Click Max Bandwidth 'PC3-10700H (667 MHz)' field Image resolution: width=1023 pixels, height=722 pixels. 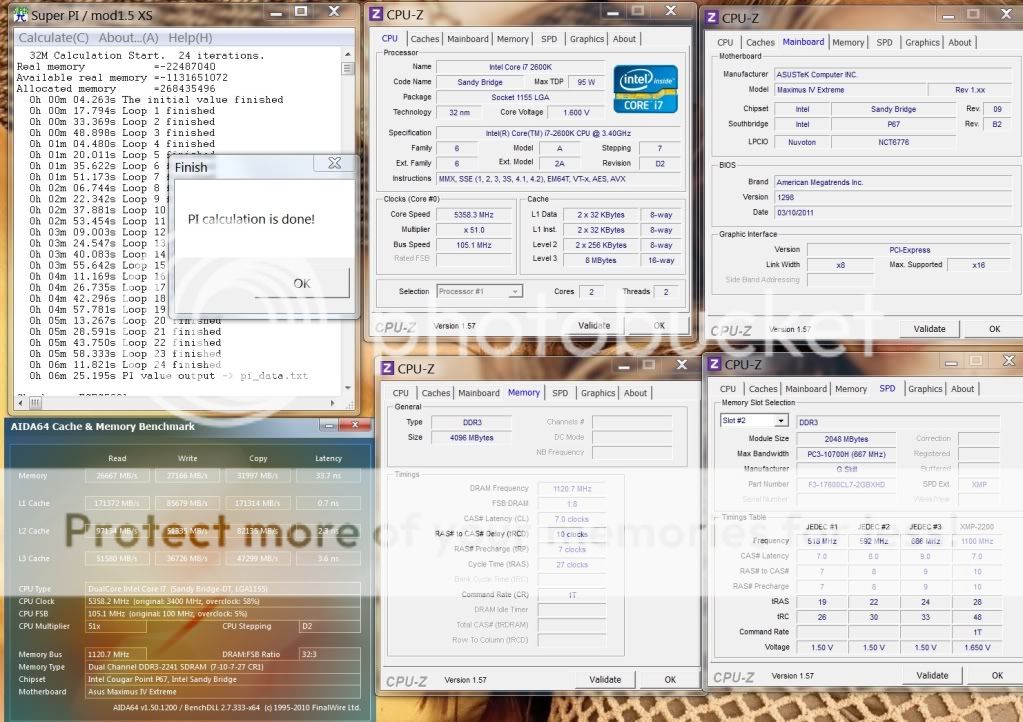click(x=846, y=453)
